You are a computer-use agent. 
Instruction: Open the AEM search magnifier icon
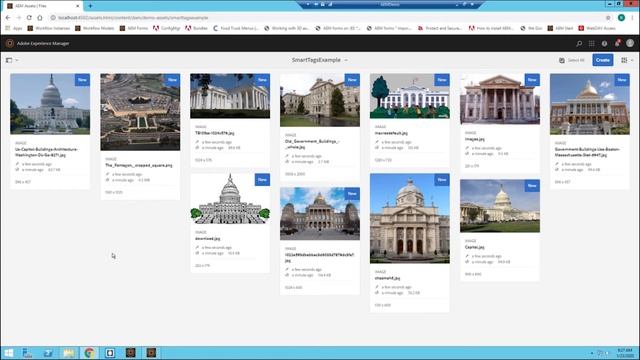(x=579, y=43)
